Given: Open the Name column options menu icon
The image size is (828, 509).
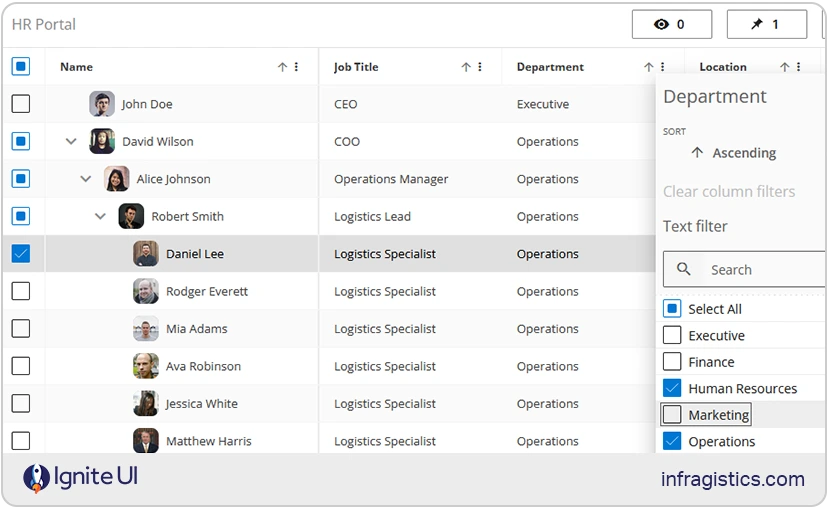Looking at the screenshot, I should pyautogui.click(x=296, y=67).
